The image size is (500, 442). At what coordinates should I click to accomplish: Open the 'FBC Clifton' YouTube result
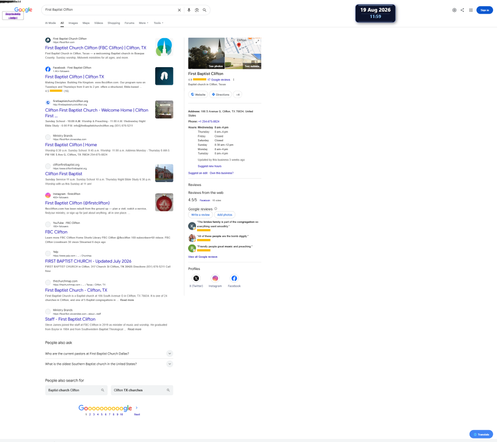[56, 232]
